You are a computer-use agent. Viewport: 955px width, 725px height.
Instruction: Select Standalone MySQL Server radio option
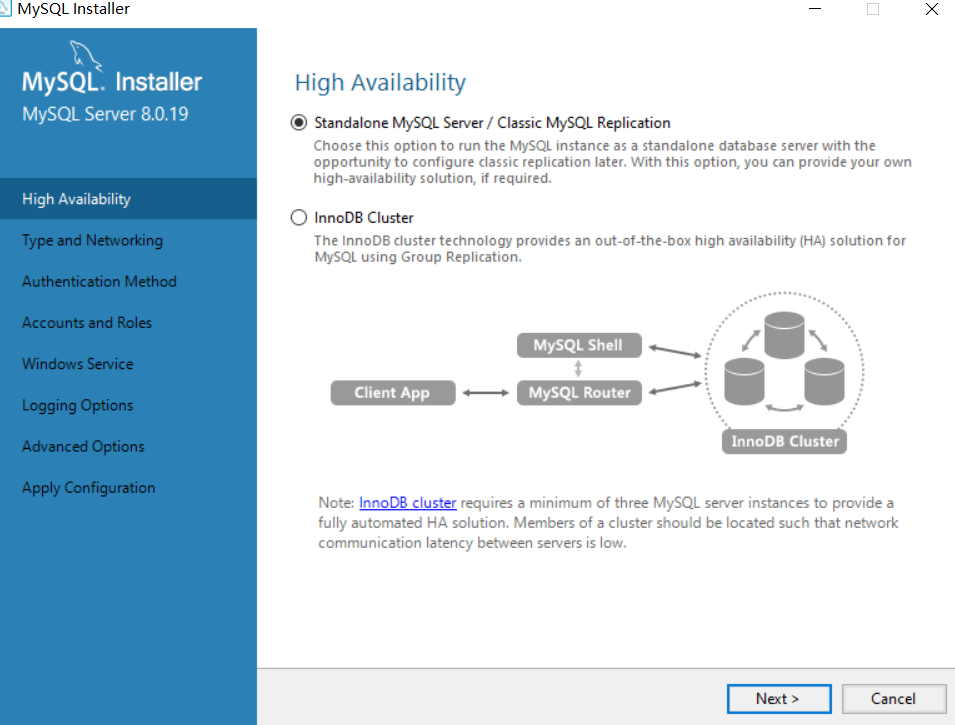[298, 123]
